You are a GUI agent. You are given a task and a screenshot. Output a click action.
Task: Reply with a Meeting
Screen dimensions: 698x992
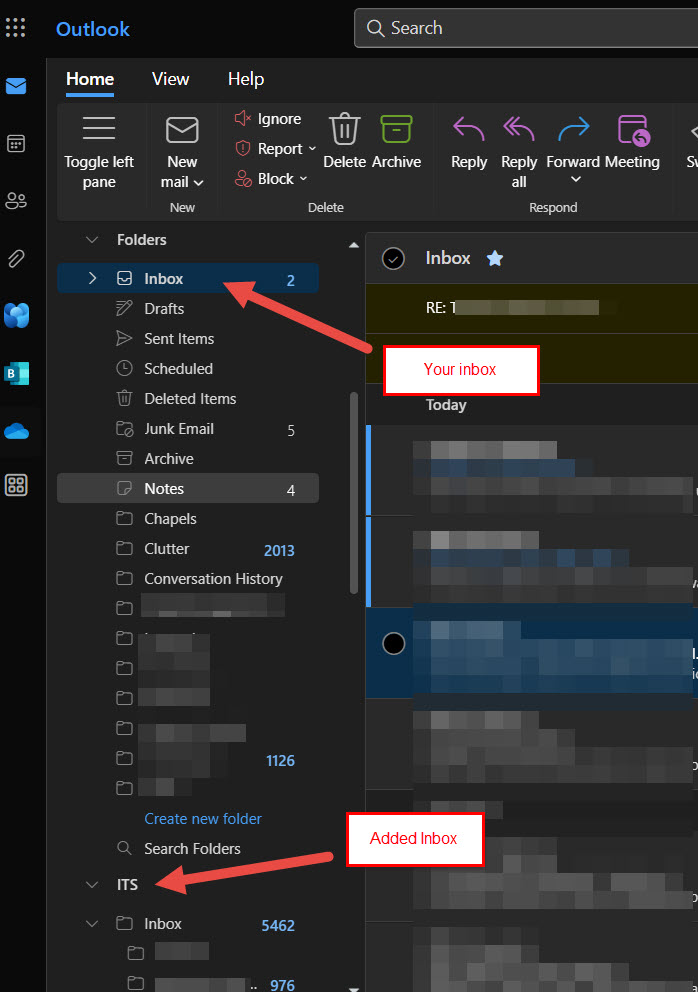click(x=632, y=141)
